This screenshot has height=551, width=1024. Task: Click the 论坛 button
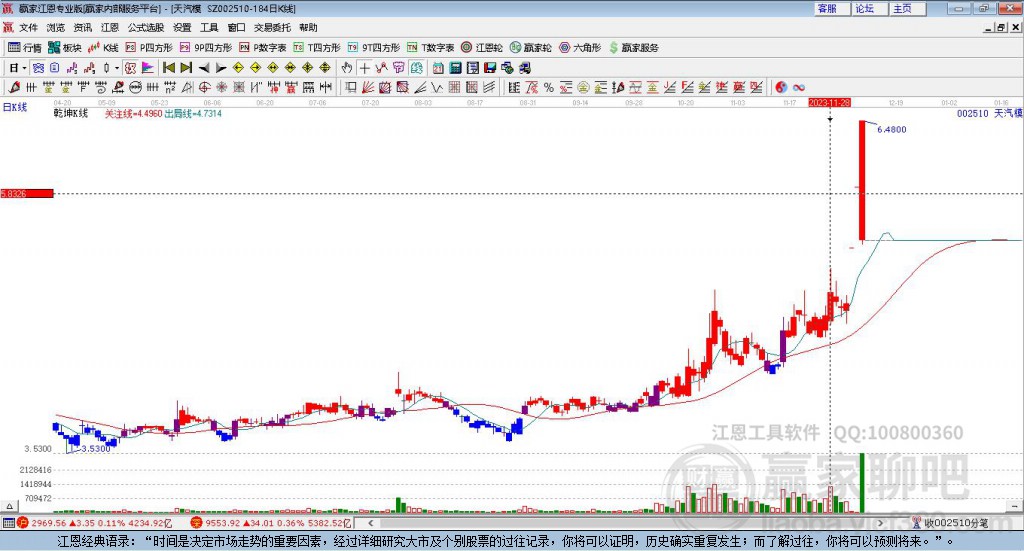coord(869,8)
